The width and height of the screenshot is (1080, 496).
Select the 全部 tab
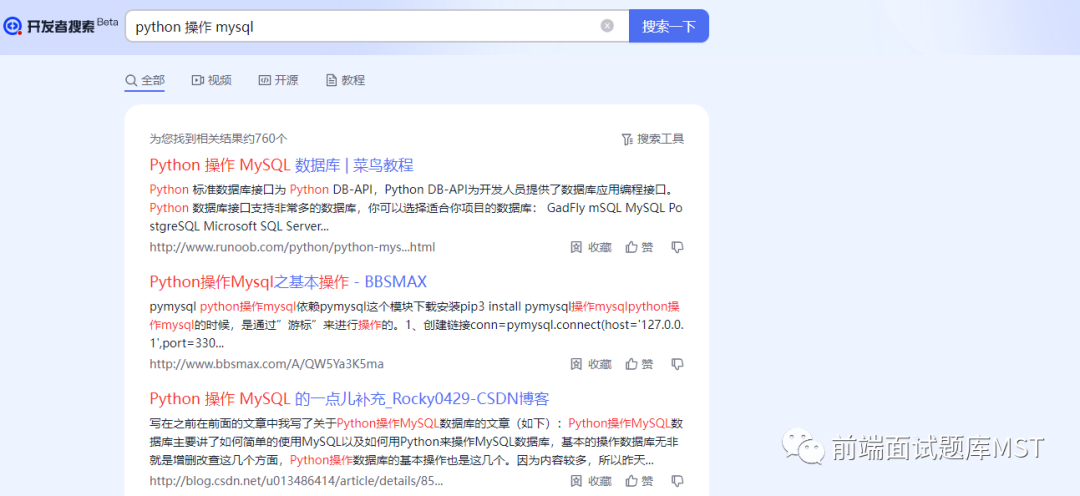coord(145,81)
